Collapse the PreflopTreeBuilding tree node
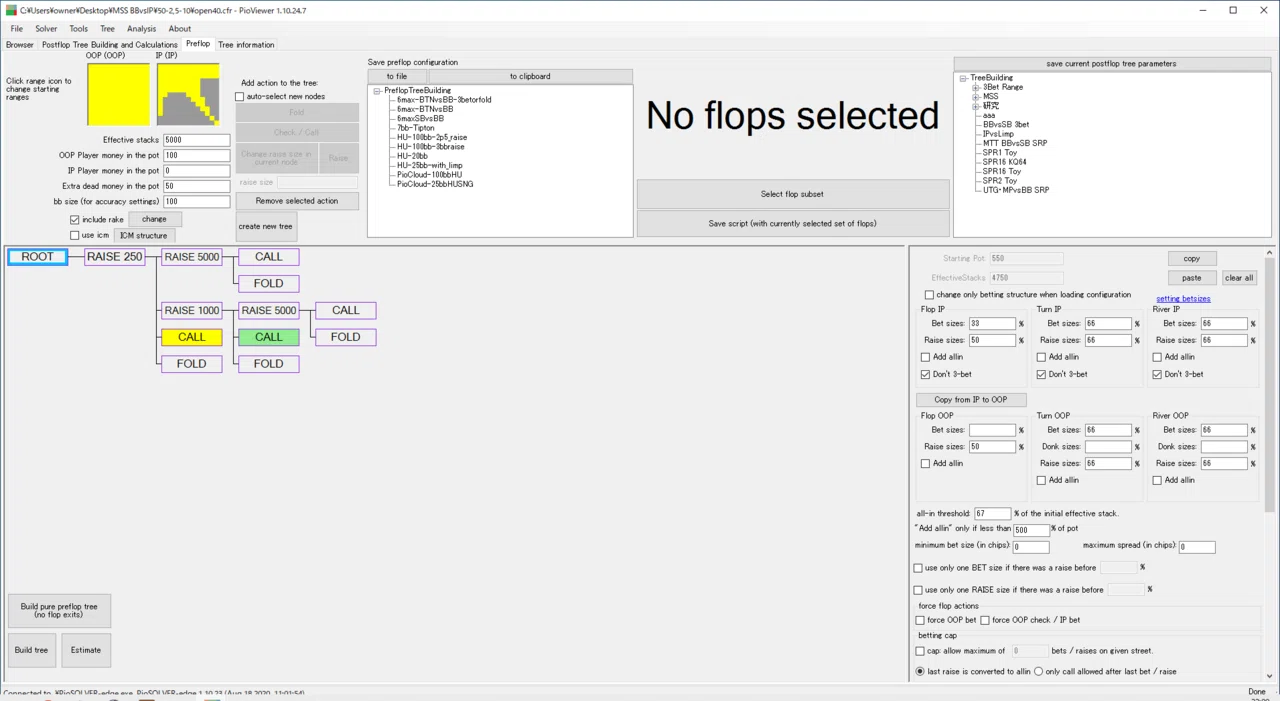1280x701 pixels. [x=378, y=91]
